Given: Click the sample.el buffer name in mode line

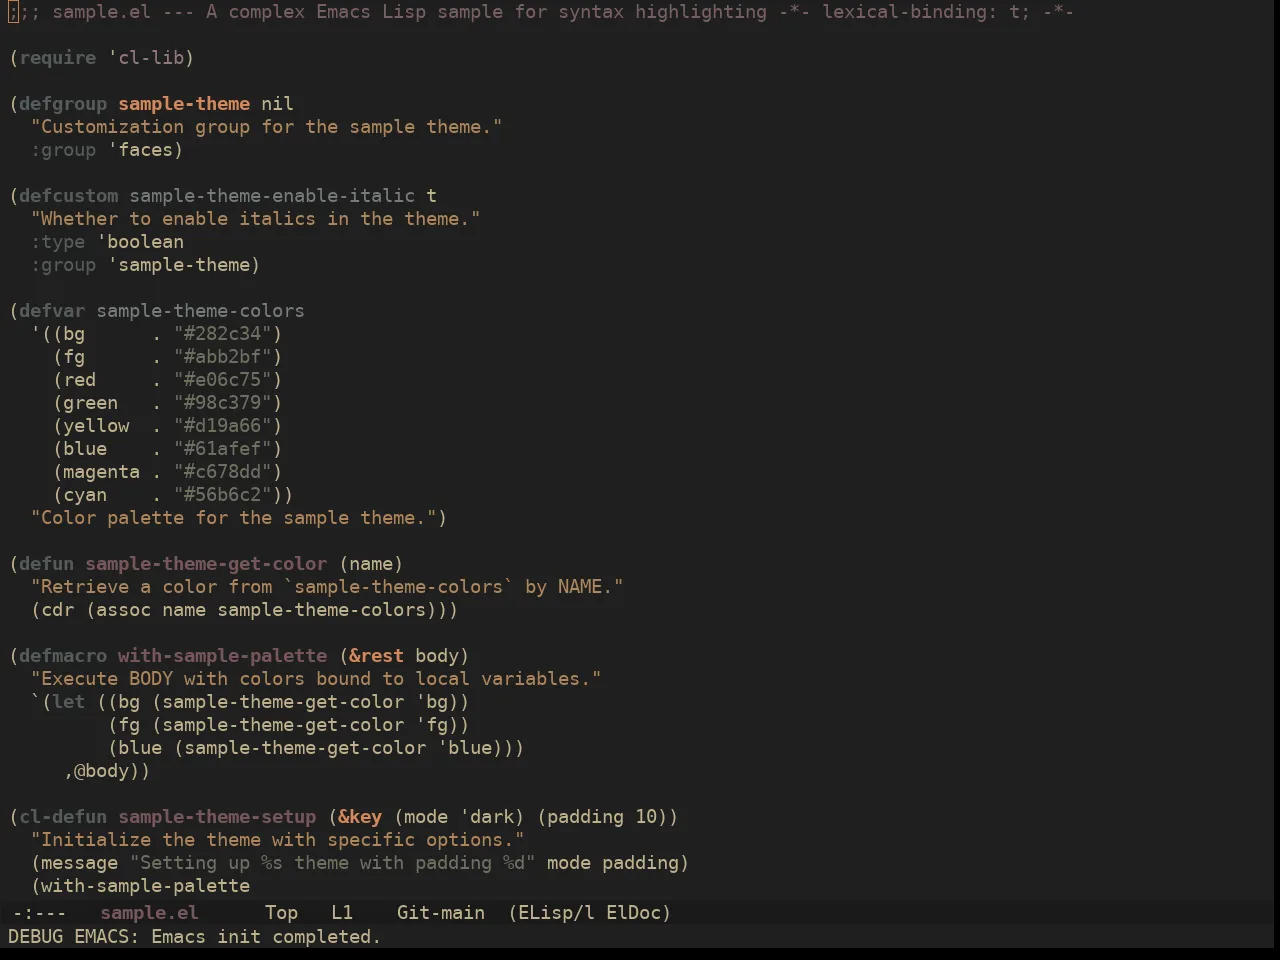Looking at the screenshot, I should tap(149, 912).
